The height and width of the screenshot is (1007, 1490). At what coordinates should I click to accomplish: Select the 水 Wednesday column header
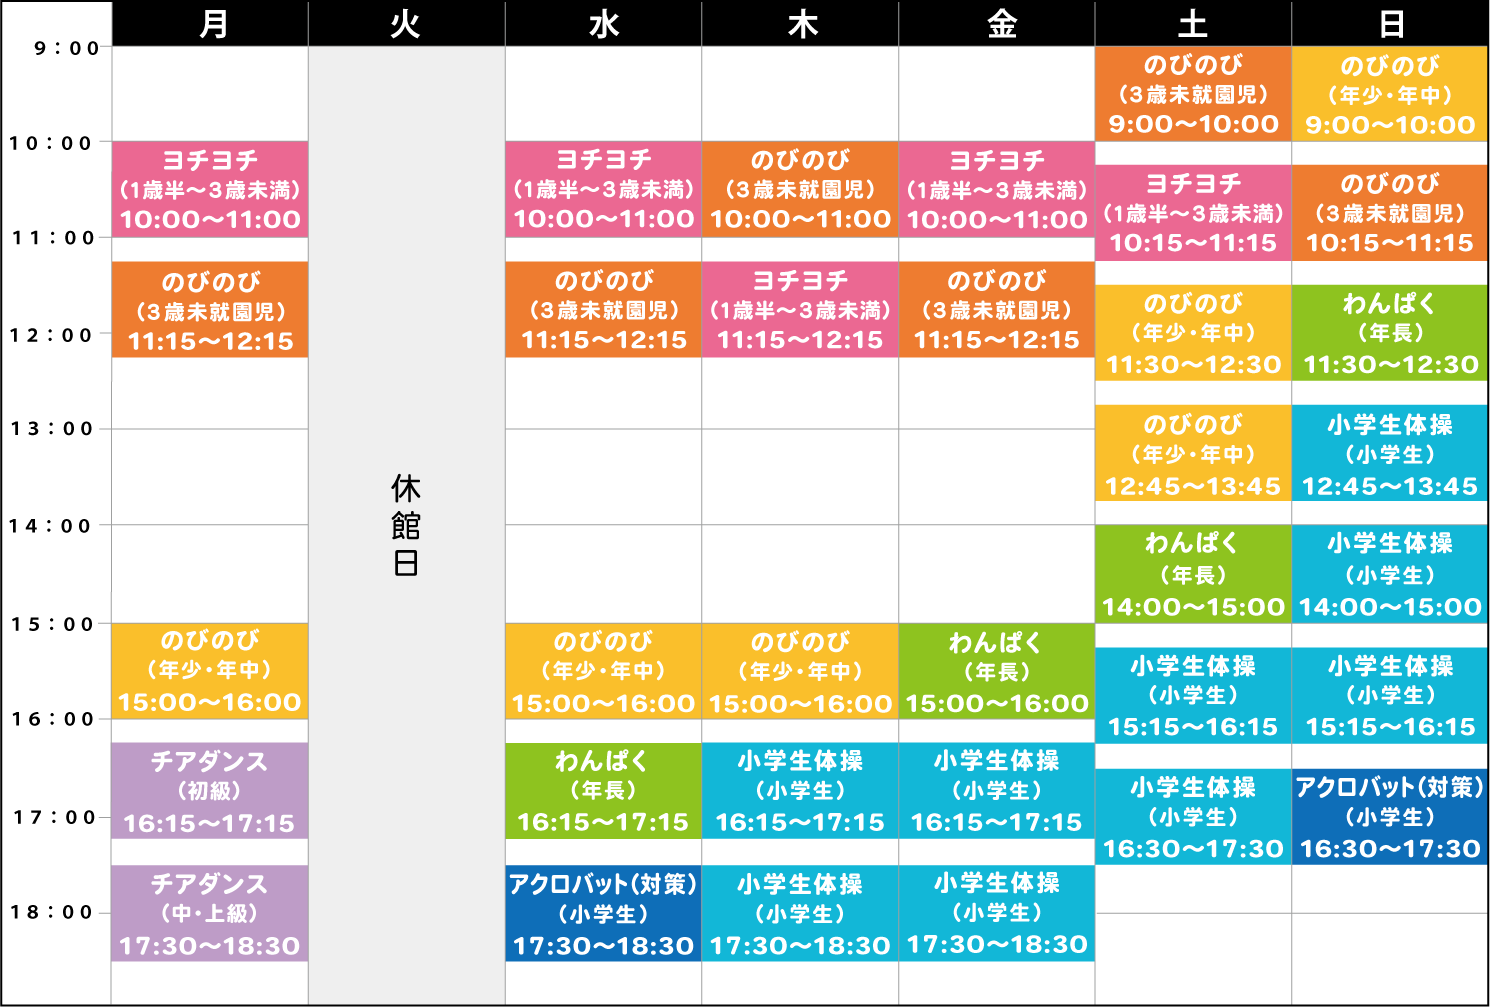pyautogui.click(x=603, y=23)
